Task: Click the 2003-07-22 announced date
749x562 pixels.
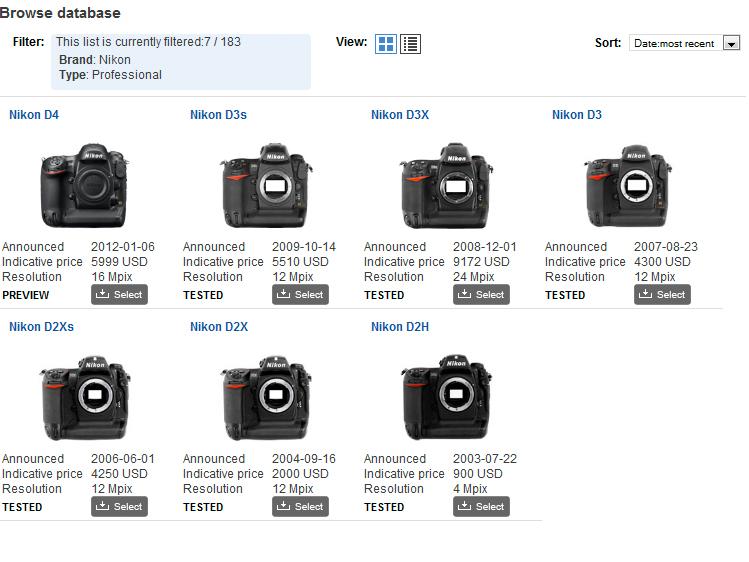Action: [485, 459]
